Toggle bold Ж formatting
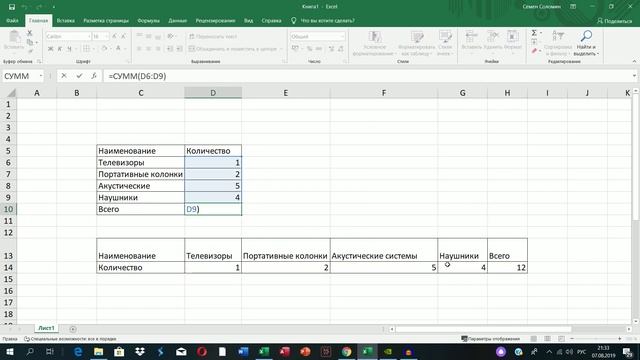The width and height of the screenshot is (640, 360). pos(51,49)
